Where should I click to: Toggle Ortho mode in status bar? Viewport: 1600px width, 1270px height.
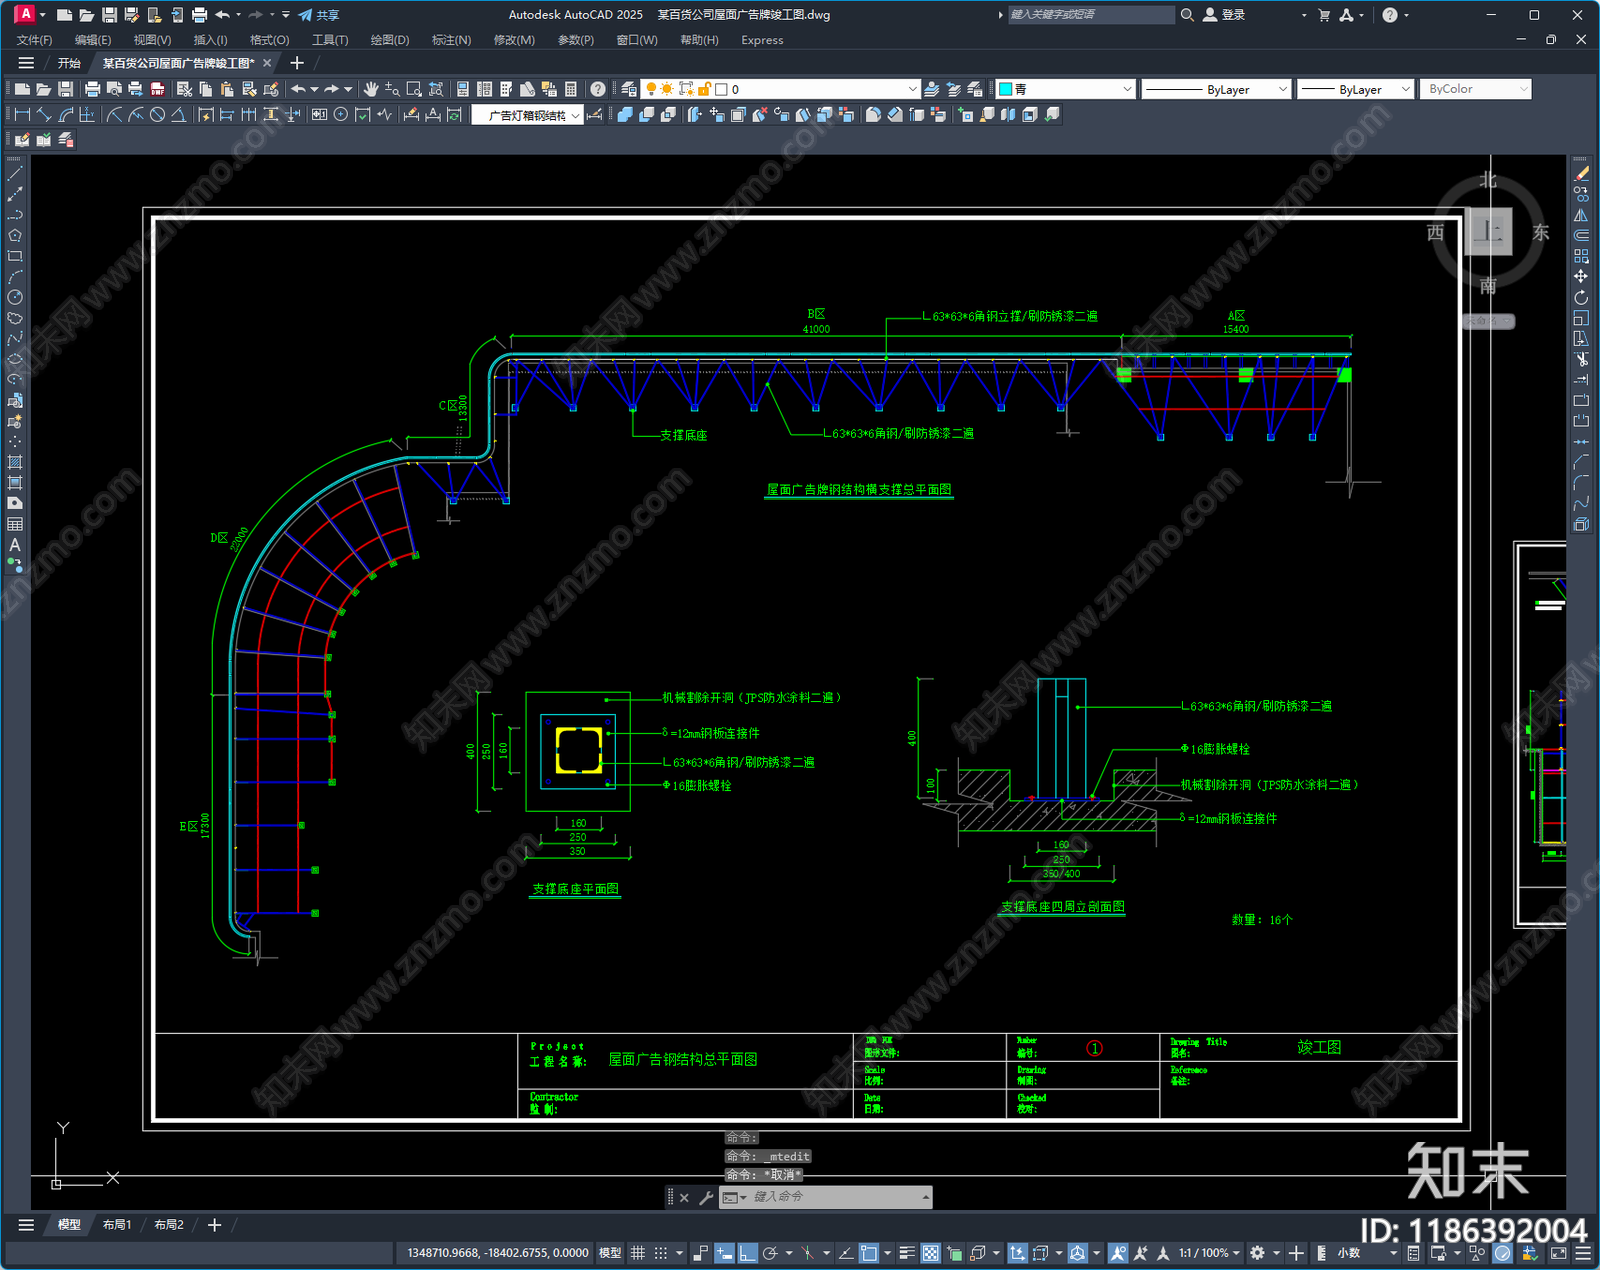coord(747,1253)
